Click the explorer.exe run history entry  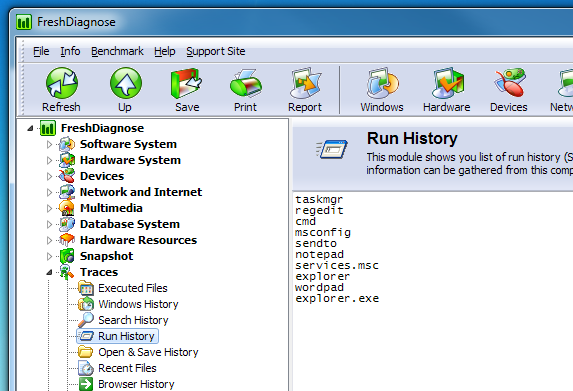(x=337, y=298)
